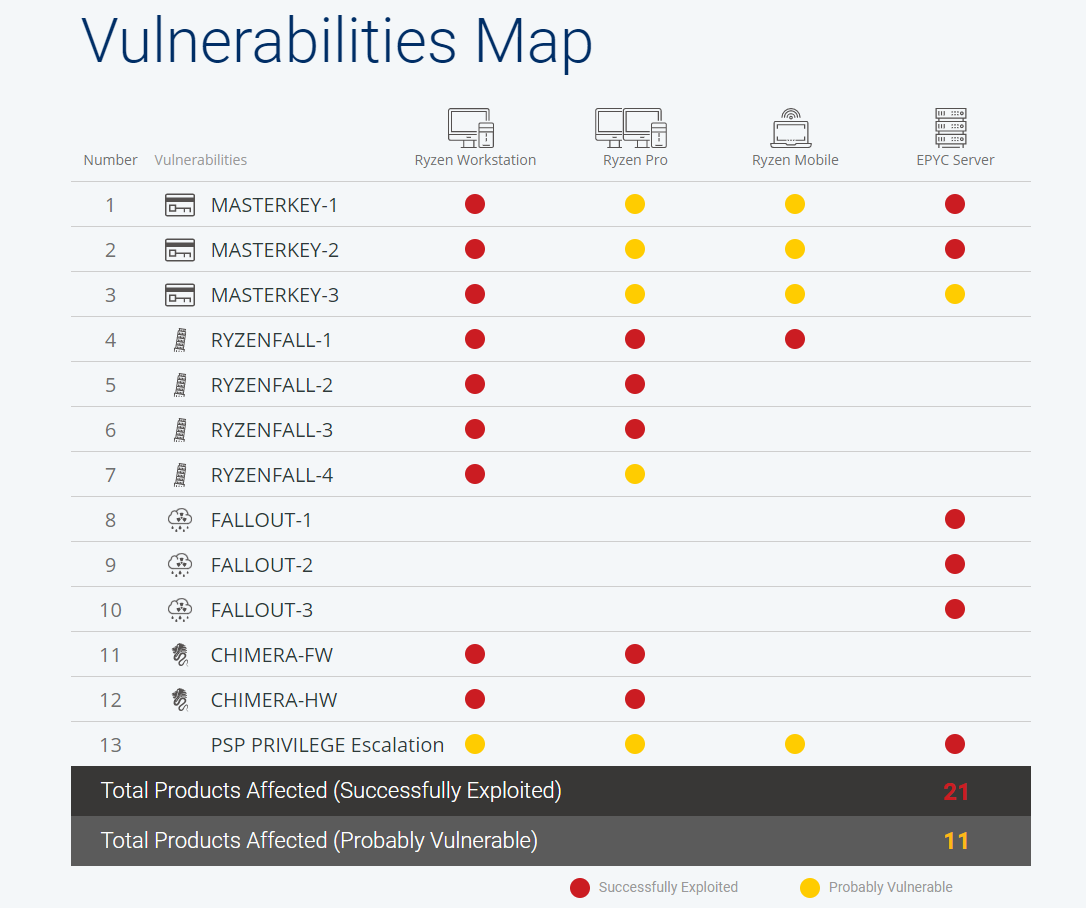The image size is (1086, 908).
Task: Click red dot for RYZENFALL-1 Ryzen Mobile
Action: [795, 339]
